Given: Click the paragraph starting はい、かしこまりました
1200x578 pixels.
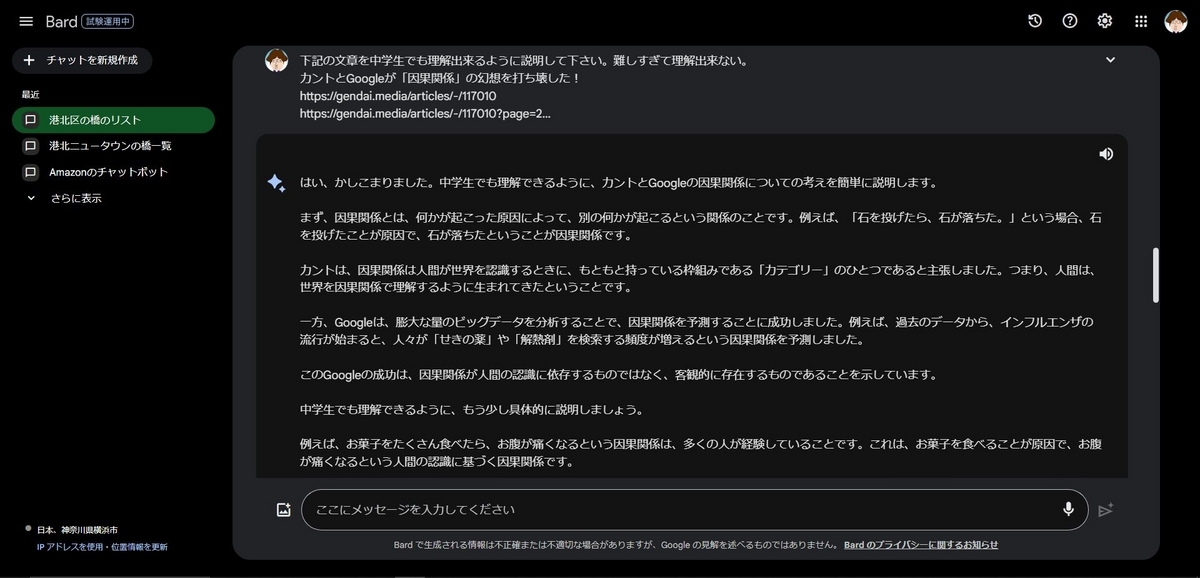Looking at the screenshot, I should click(x=619, y=183).
